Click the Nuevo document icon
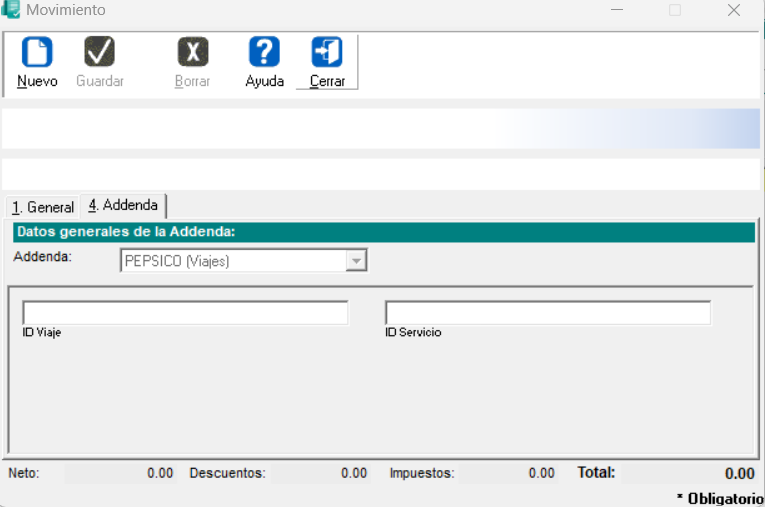 (x=37, y=52)
